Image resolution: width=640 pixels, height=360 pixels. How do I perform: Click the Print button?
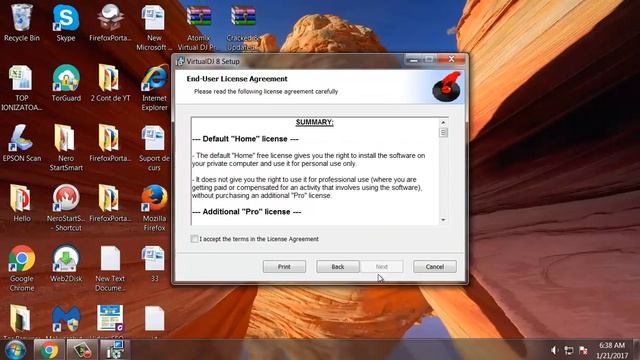click(284, 267)
